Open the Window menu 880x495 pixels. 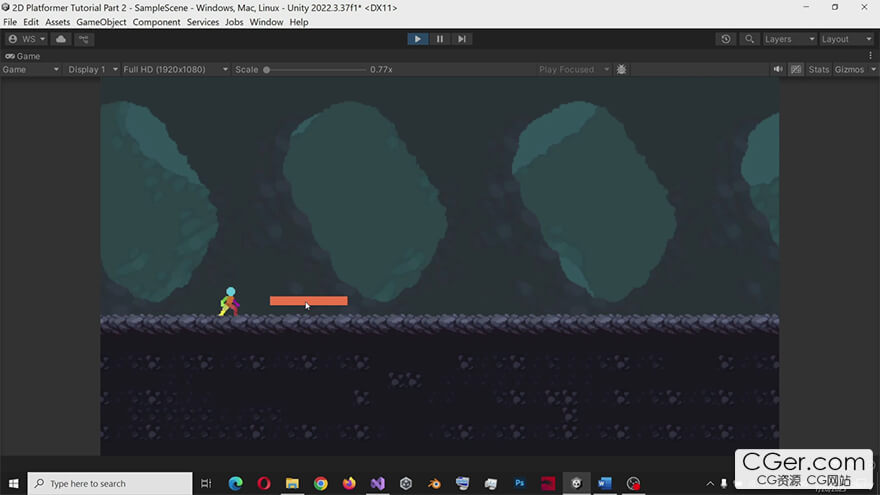266,22
